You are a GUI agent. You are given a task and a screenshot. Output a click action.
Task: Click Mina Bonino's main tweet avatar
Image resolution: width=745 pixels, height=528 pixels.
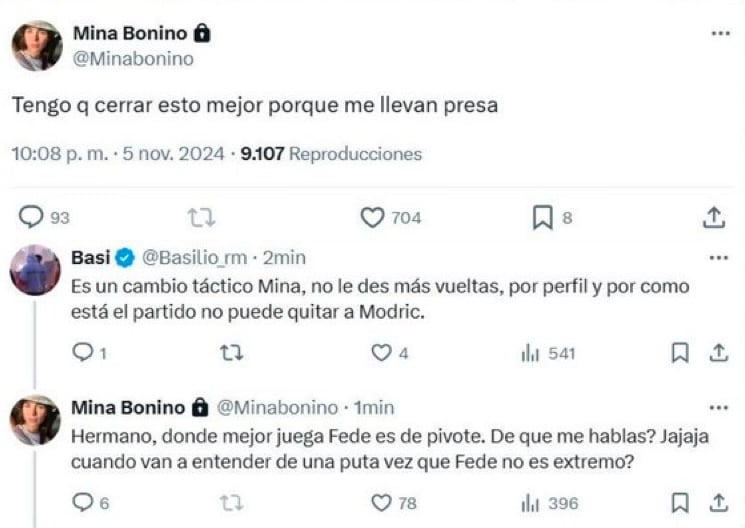click(x=36, y=45)
